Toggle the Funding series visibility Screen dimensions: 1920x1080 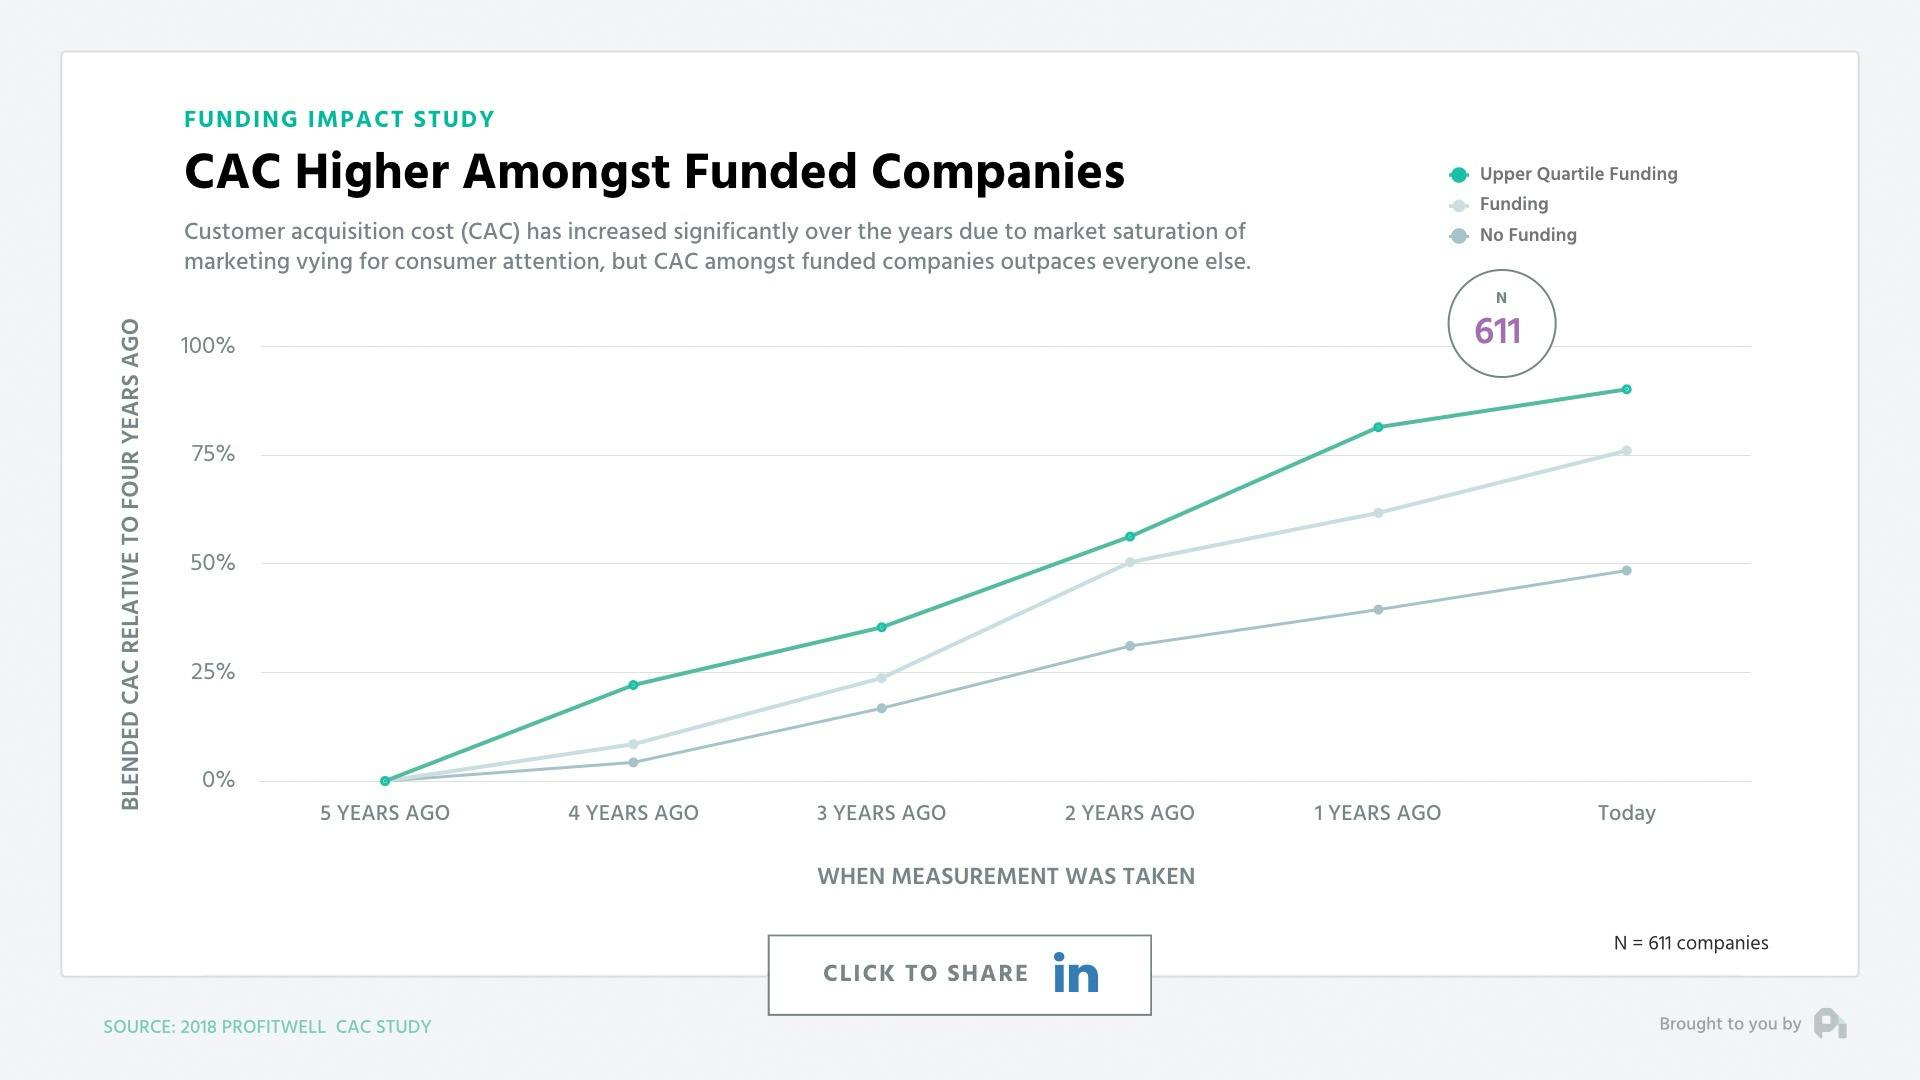(1513, 204)
